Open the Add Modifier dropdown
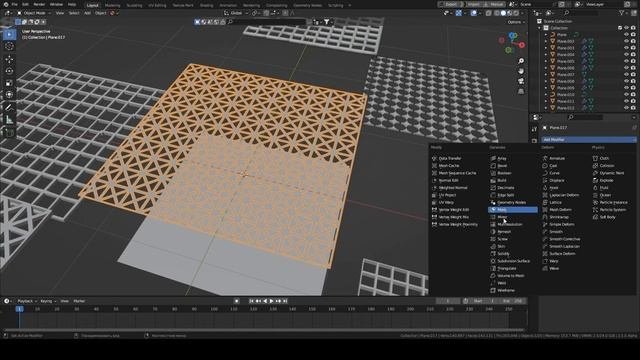This screenshot has width=640, height=360. point(588,140)
